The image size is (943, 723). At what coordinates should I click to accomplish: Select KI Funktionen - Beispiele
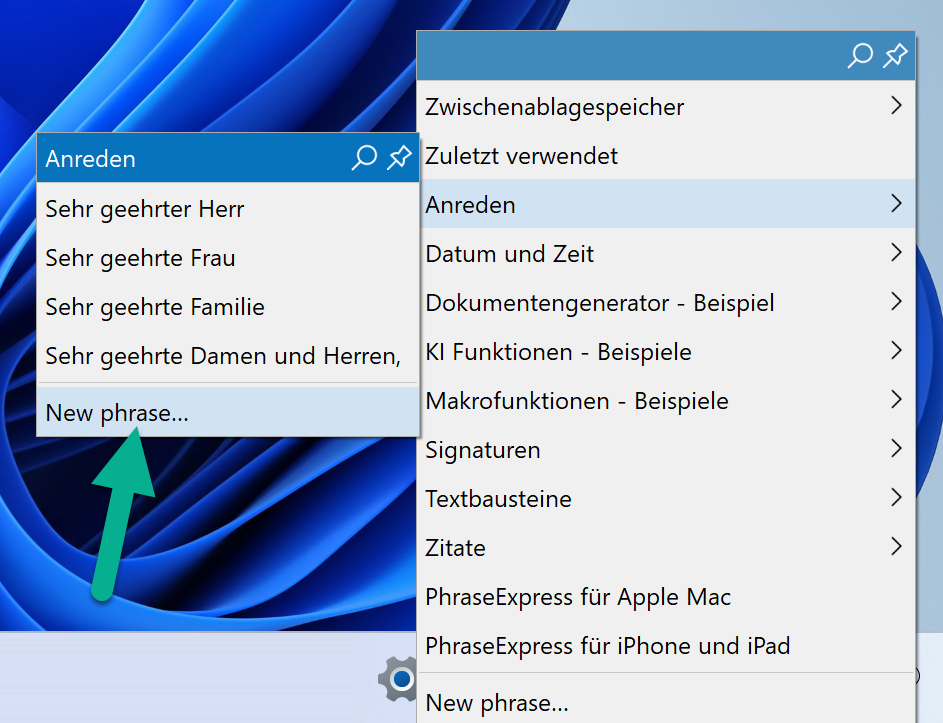pyautogui.click(x=558, y=352)
